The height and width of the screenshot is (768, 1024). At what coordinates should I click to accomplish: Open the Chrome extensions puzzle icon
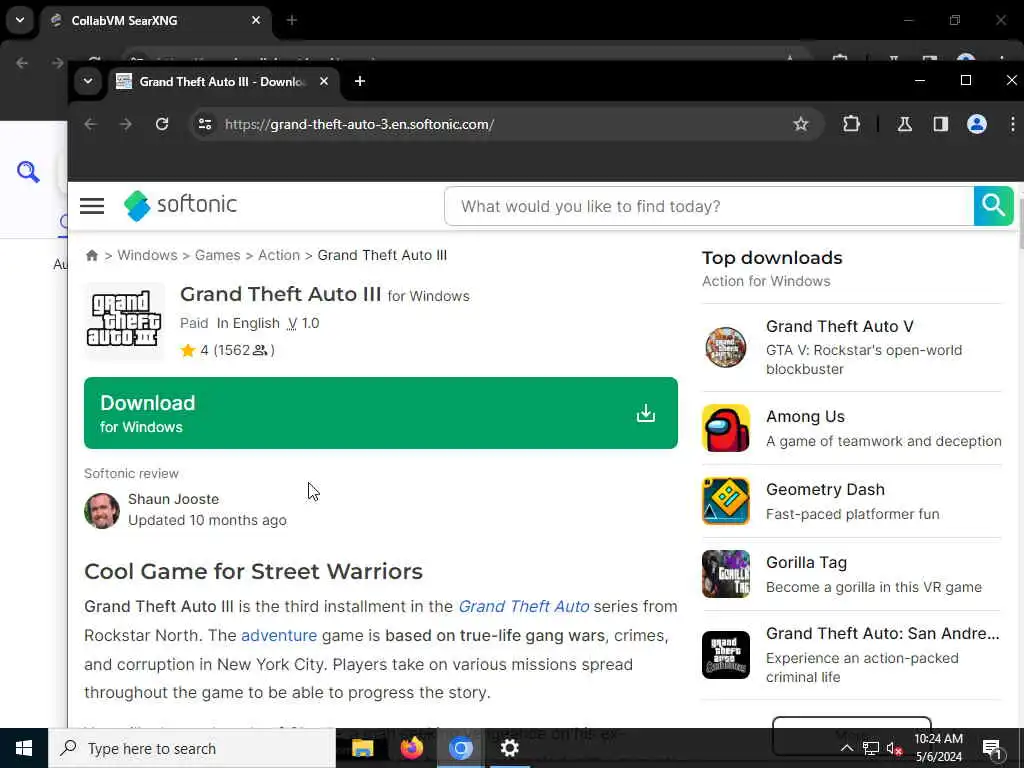click(x=851, y=124)
